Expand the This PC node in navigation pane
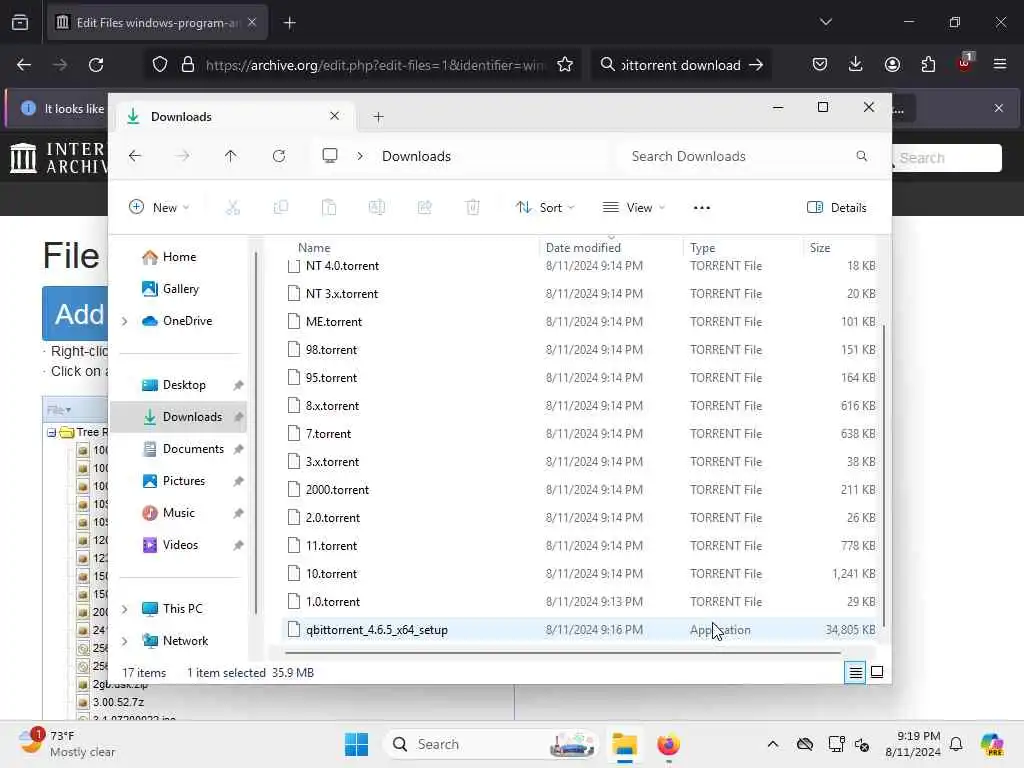1024x768 pixels. point(125,609)
